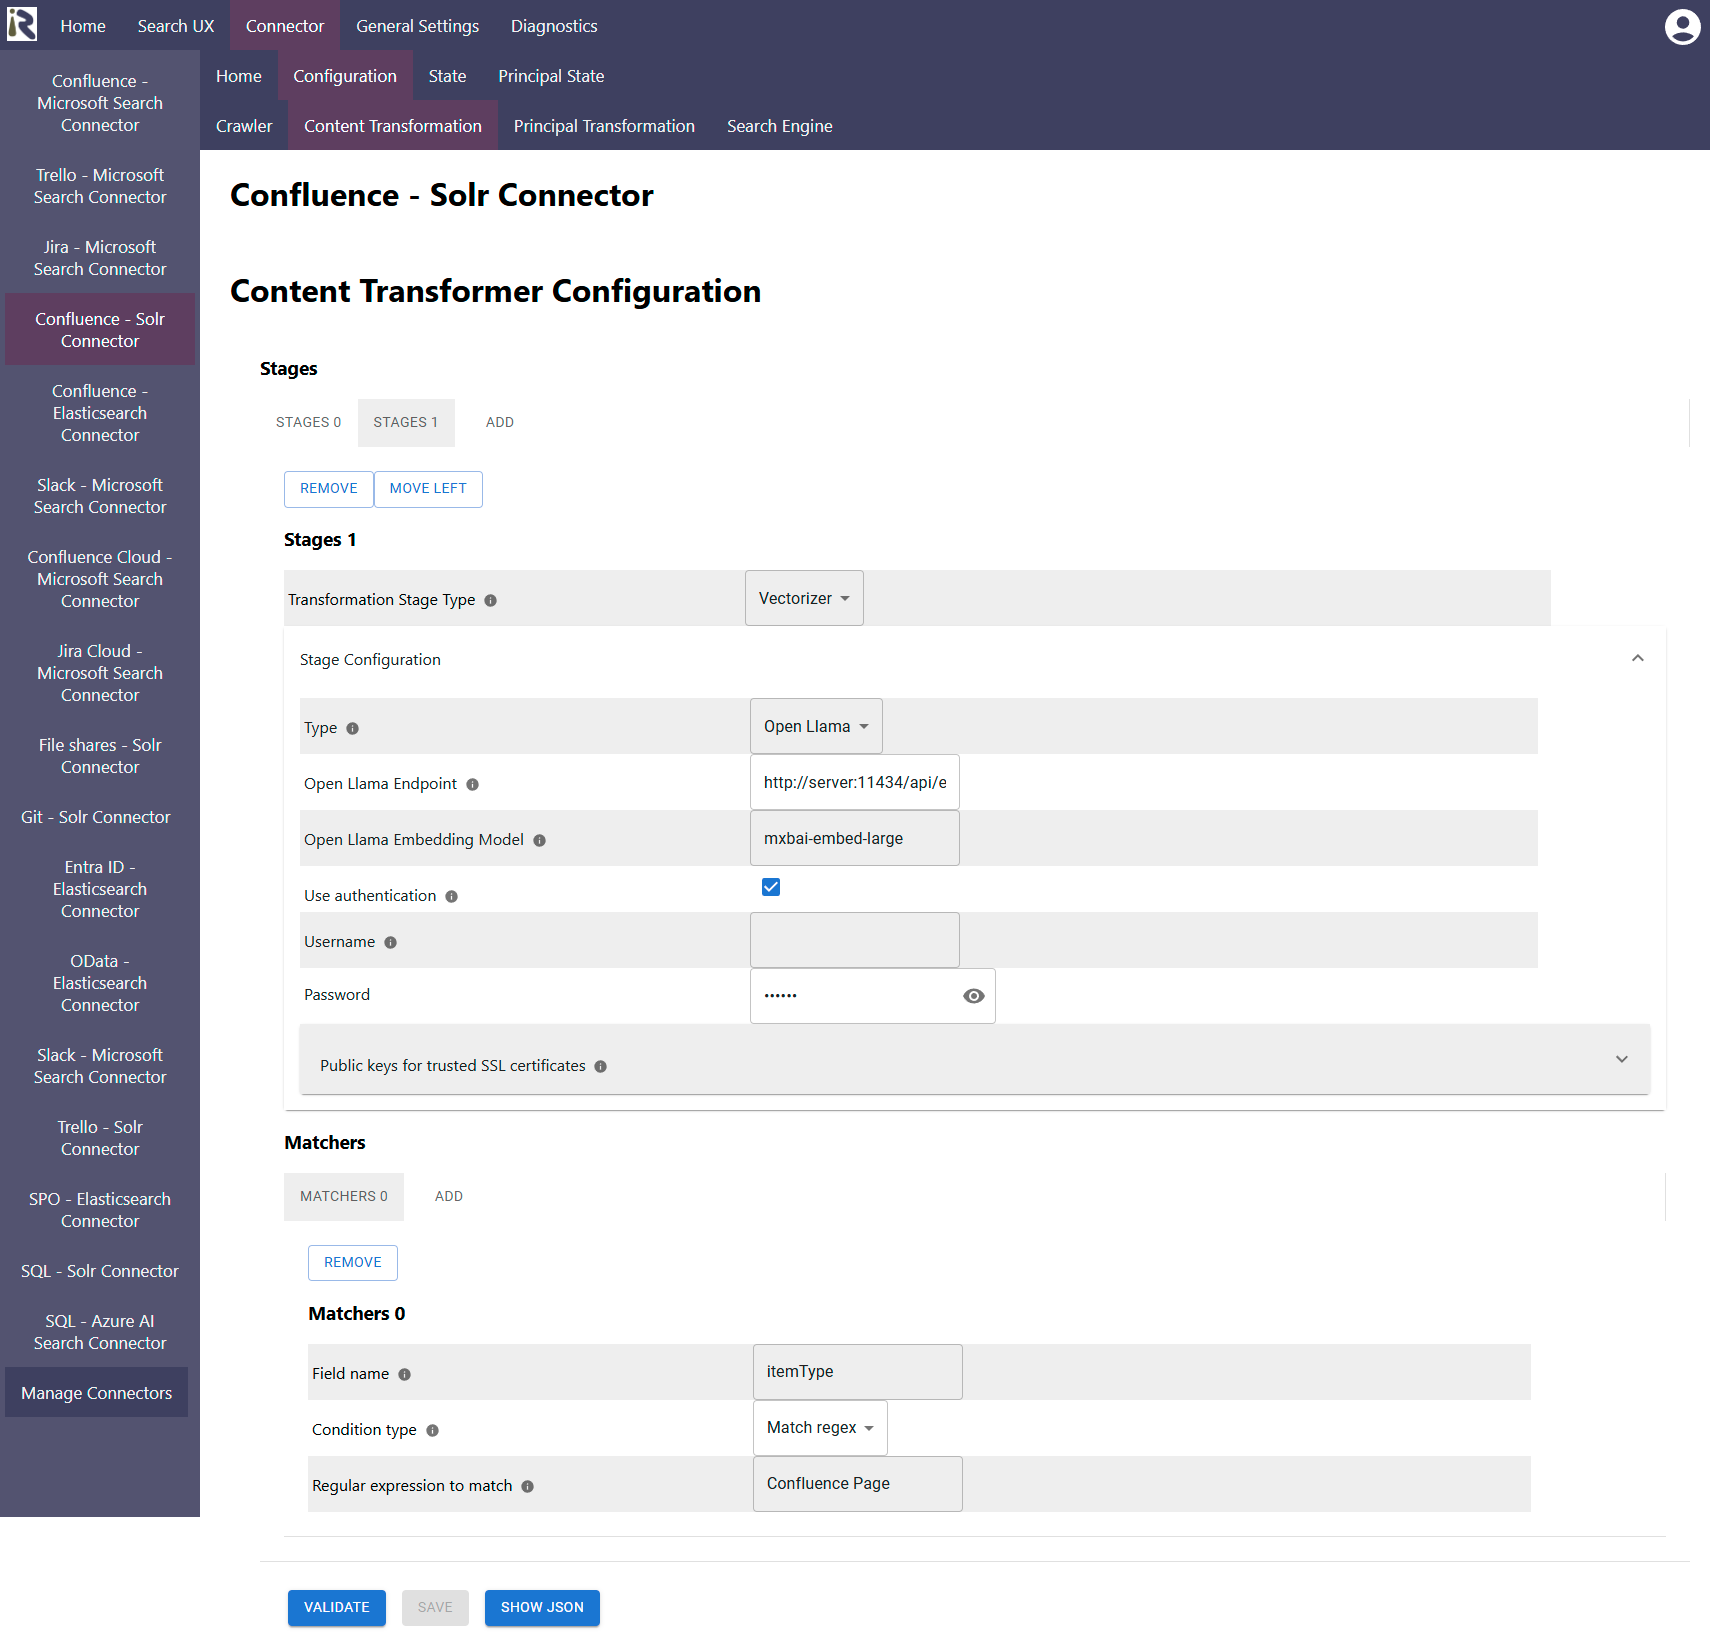Open the Transformation Stage Type Vectorizer dropdown
The width and height of the screenshot is (1719, 1644).
(x=804, y=598)
